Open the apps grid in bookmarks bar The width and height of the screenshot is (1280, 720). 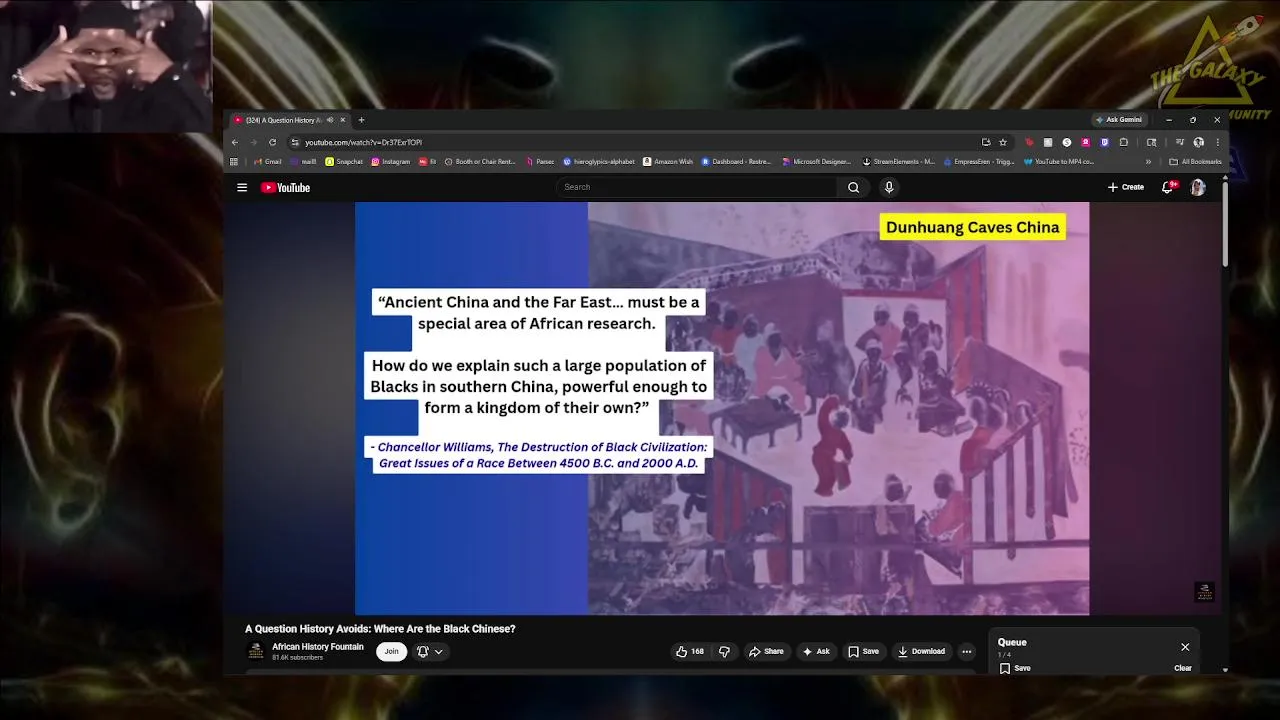coord(234,161)
